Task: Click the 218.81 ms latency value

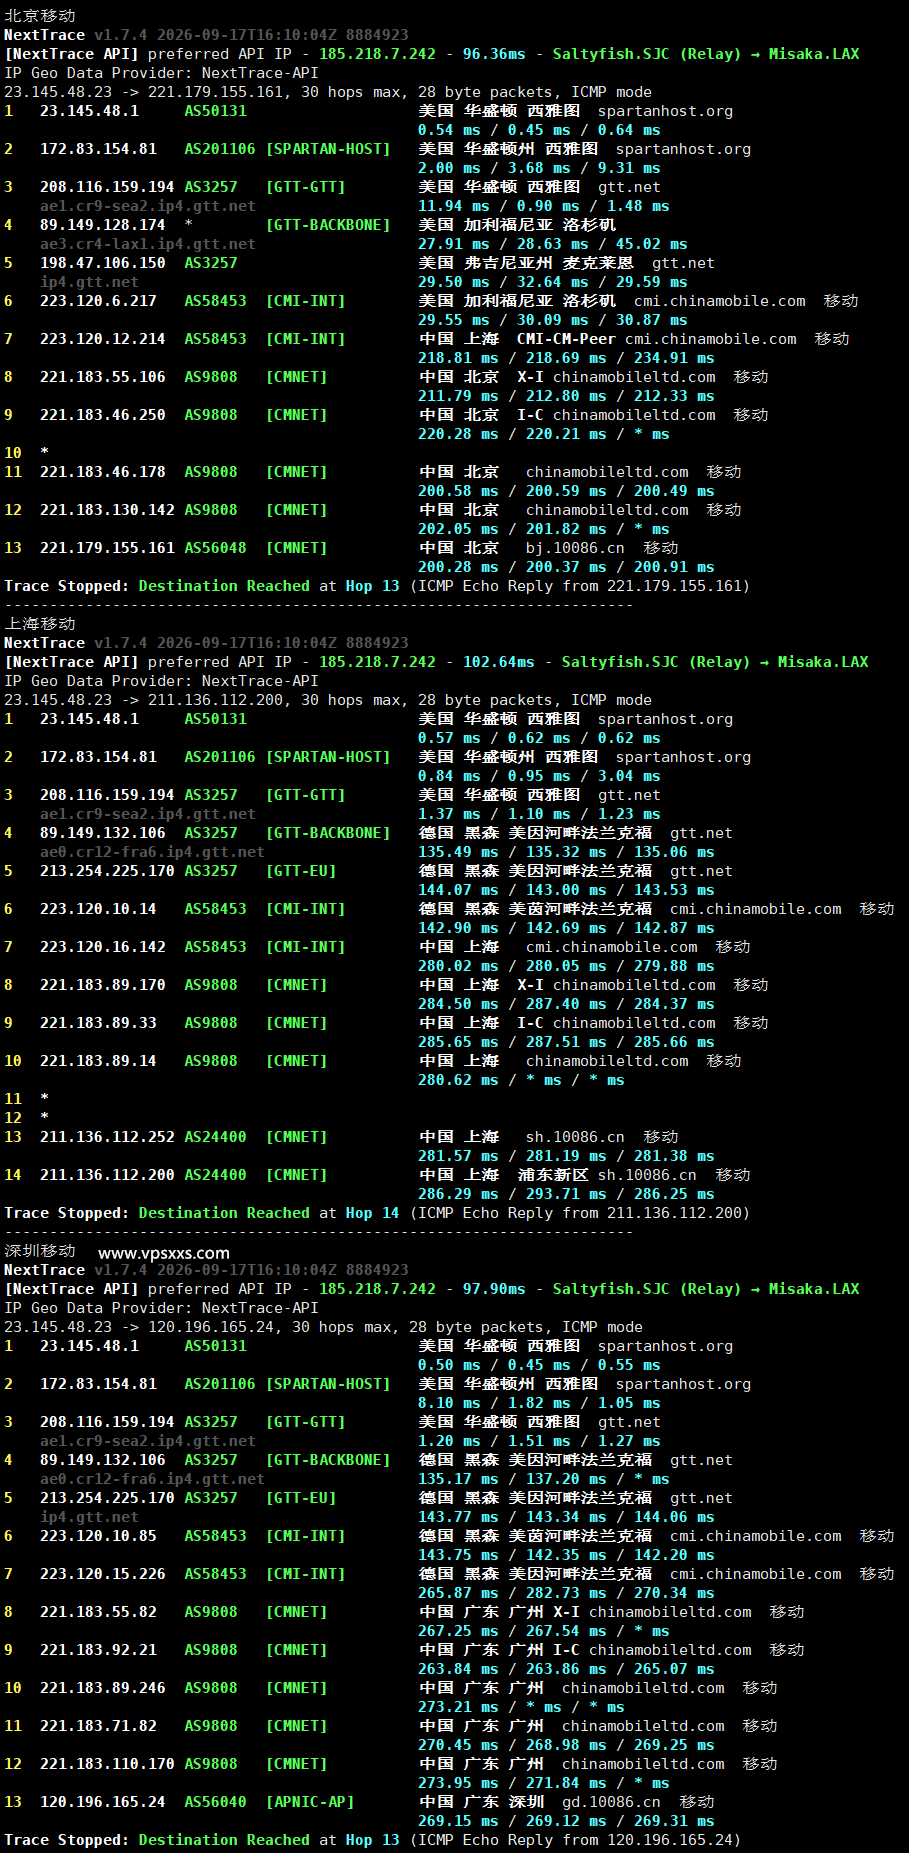Action: (458, 358)
